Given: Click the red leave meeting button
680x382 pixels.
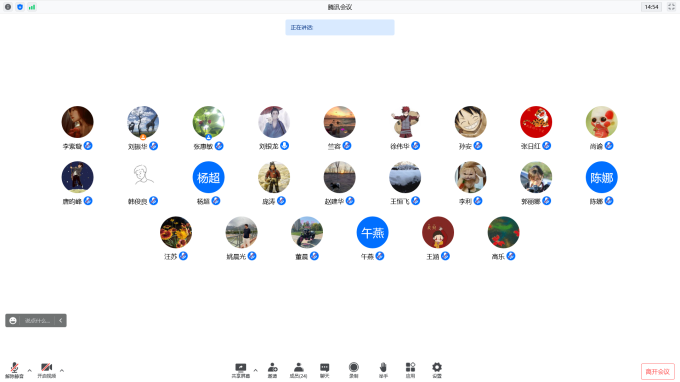Looking at the screenshot, I should pyautogui.click(x=658, y=372).
